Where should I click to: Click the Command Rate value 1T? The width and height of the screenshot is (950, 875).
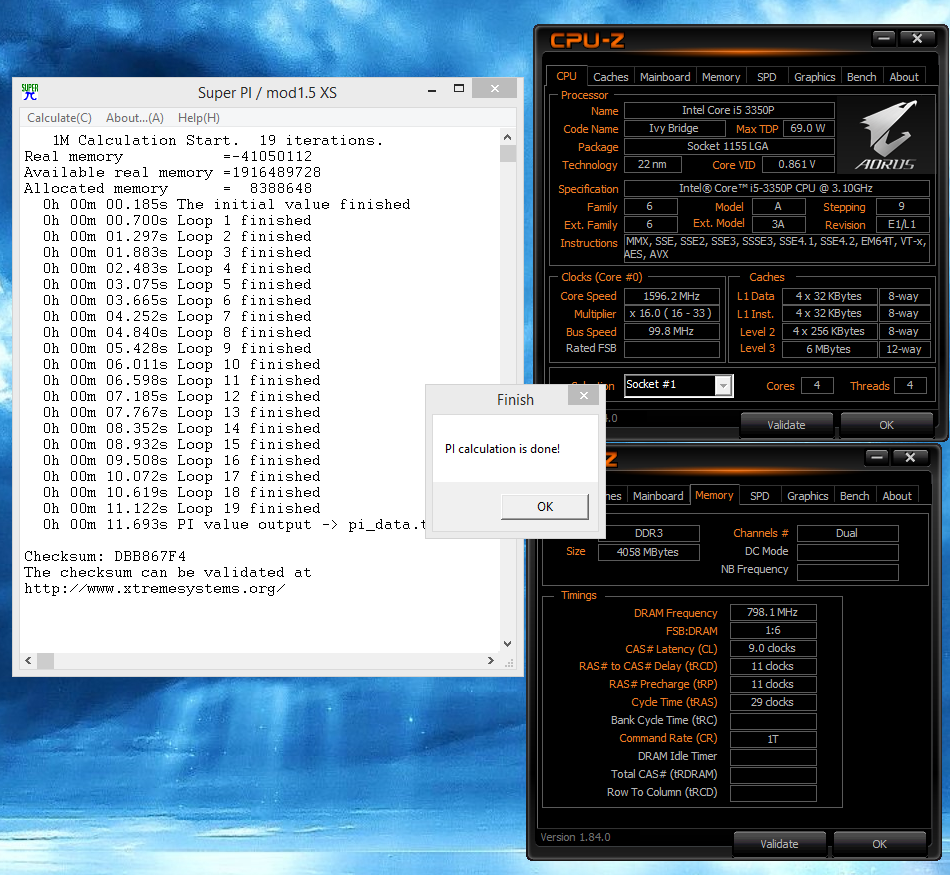[772, 739]
